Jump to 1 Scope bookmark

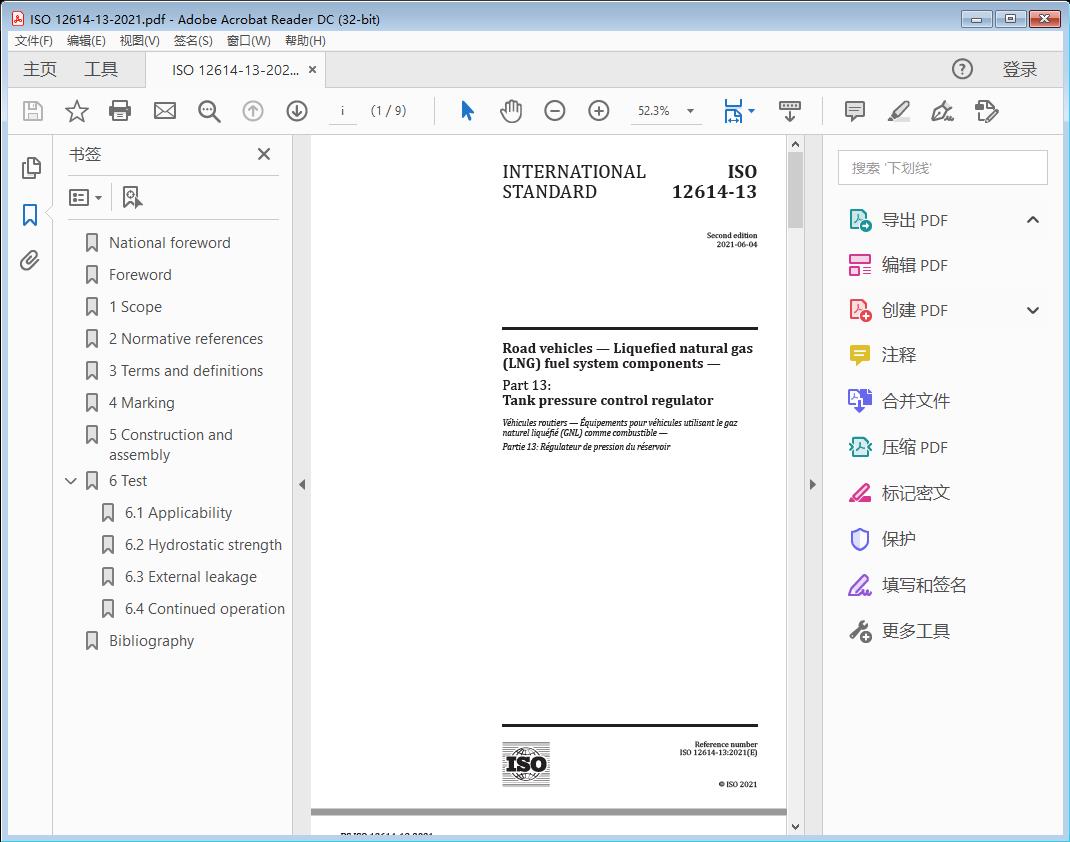[x=135, y=307]
